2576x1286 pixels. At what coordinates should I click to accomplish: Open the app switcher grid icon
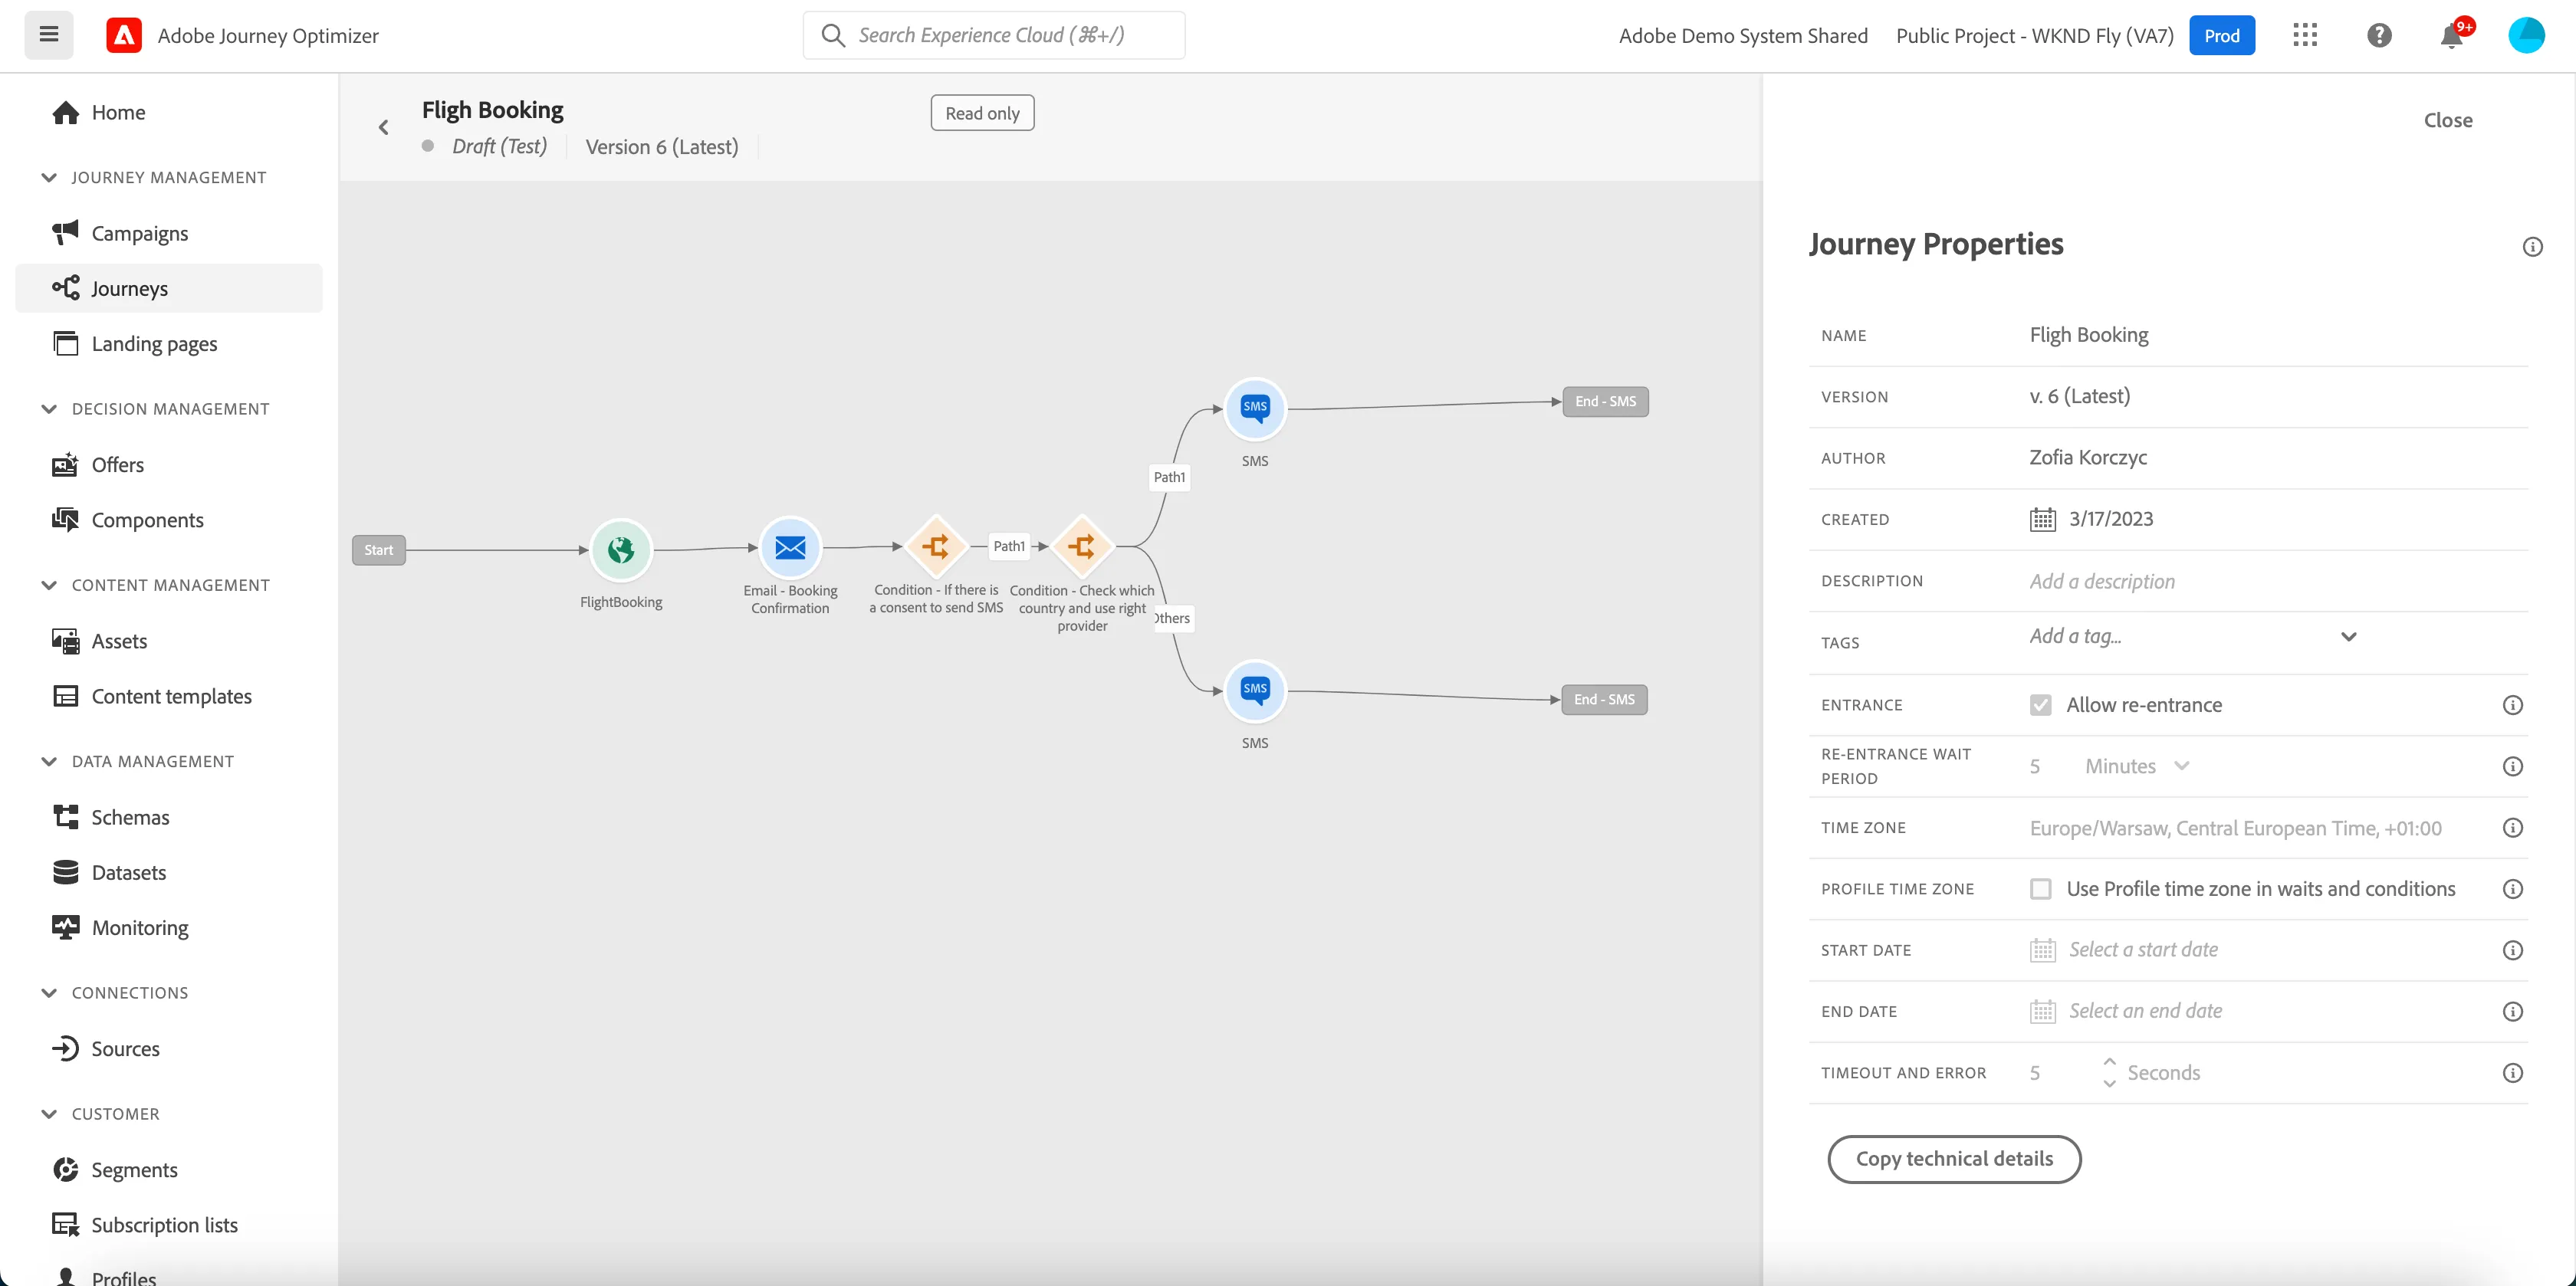[x=2305, y=35]
